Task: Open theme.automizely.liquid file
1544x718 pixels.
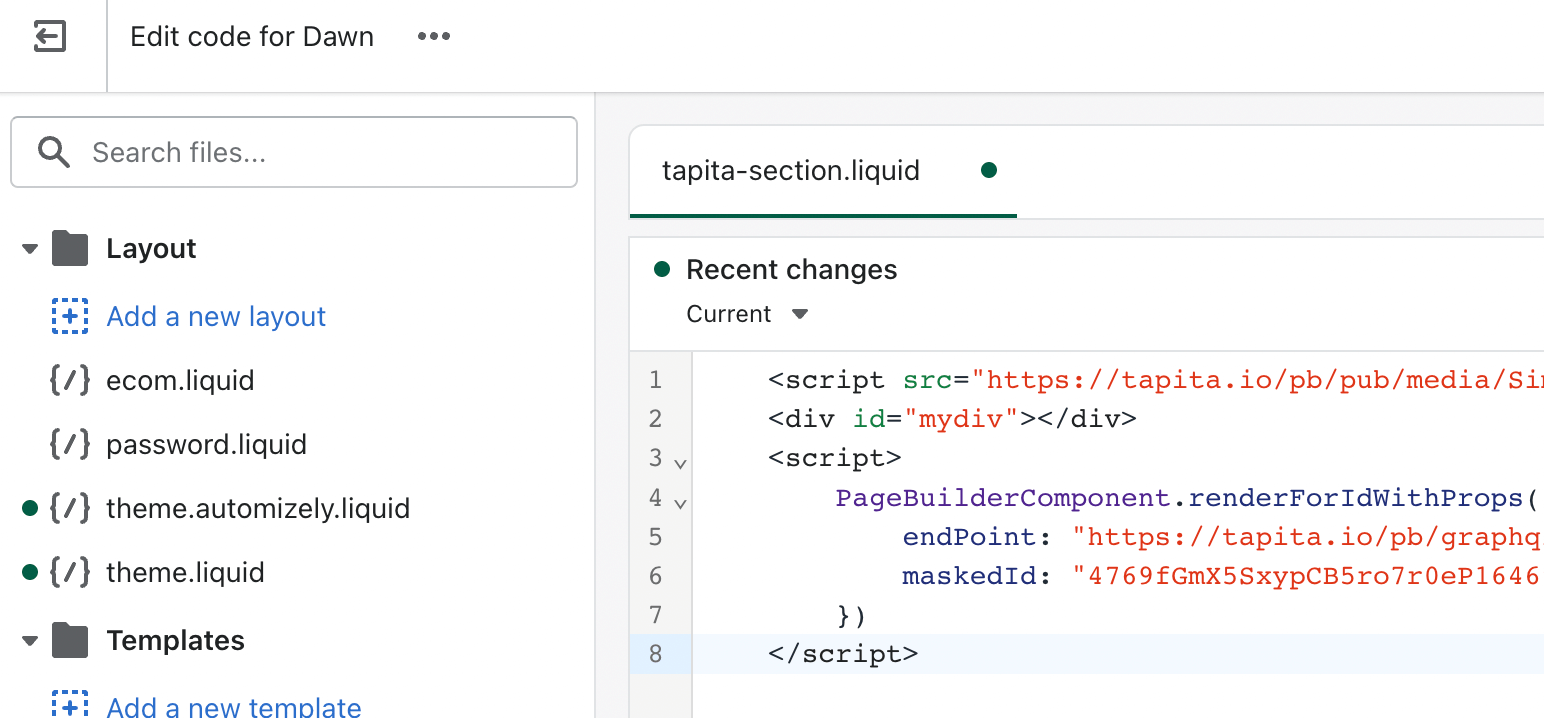Action: 258,509
